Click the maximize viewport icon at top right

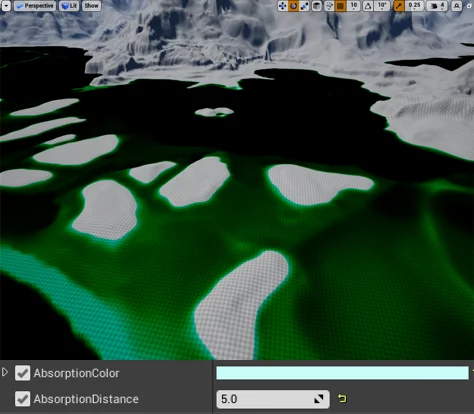coord(457,6)
